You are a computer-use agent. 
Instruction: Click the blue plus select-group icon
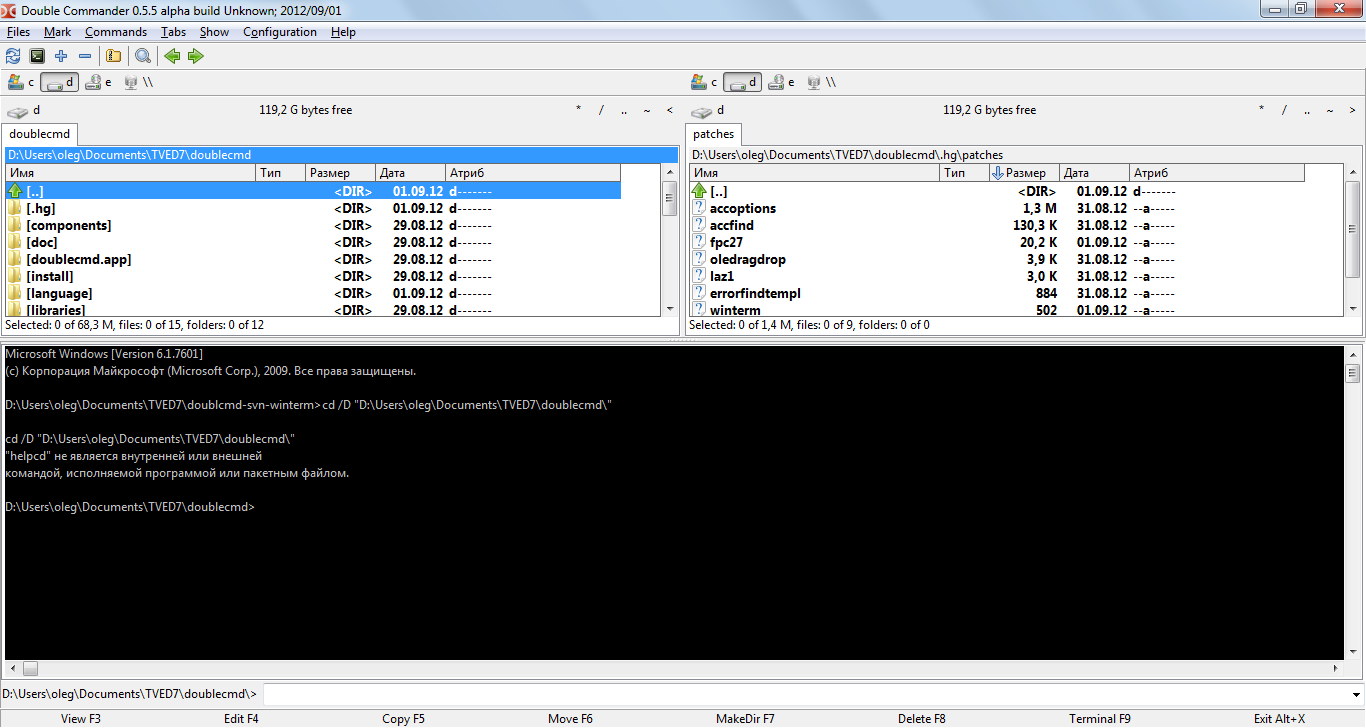pyautogui.click(x=61, y=56)
